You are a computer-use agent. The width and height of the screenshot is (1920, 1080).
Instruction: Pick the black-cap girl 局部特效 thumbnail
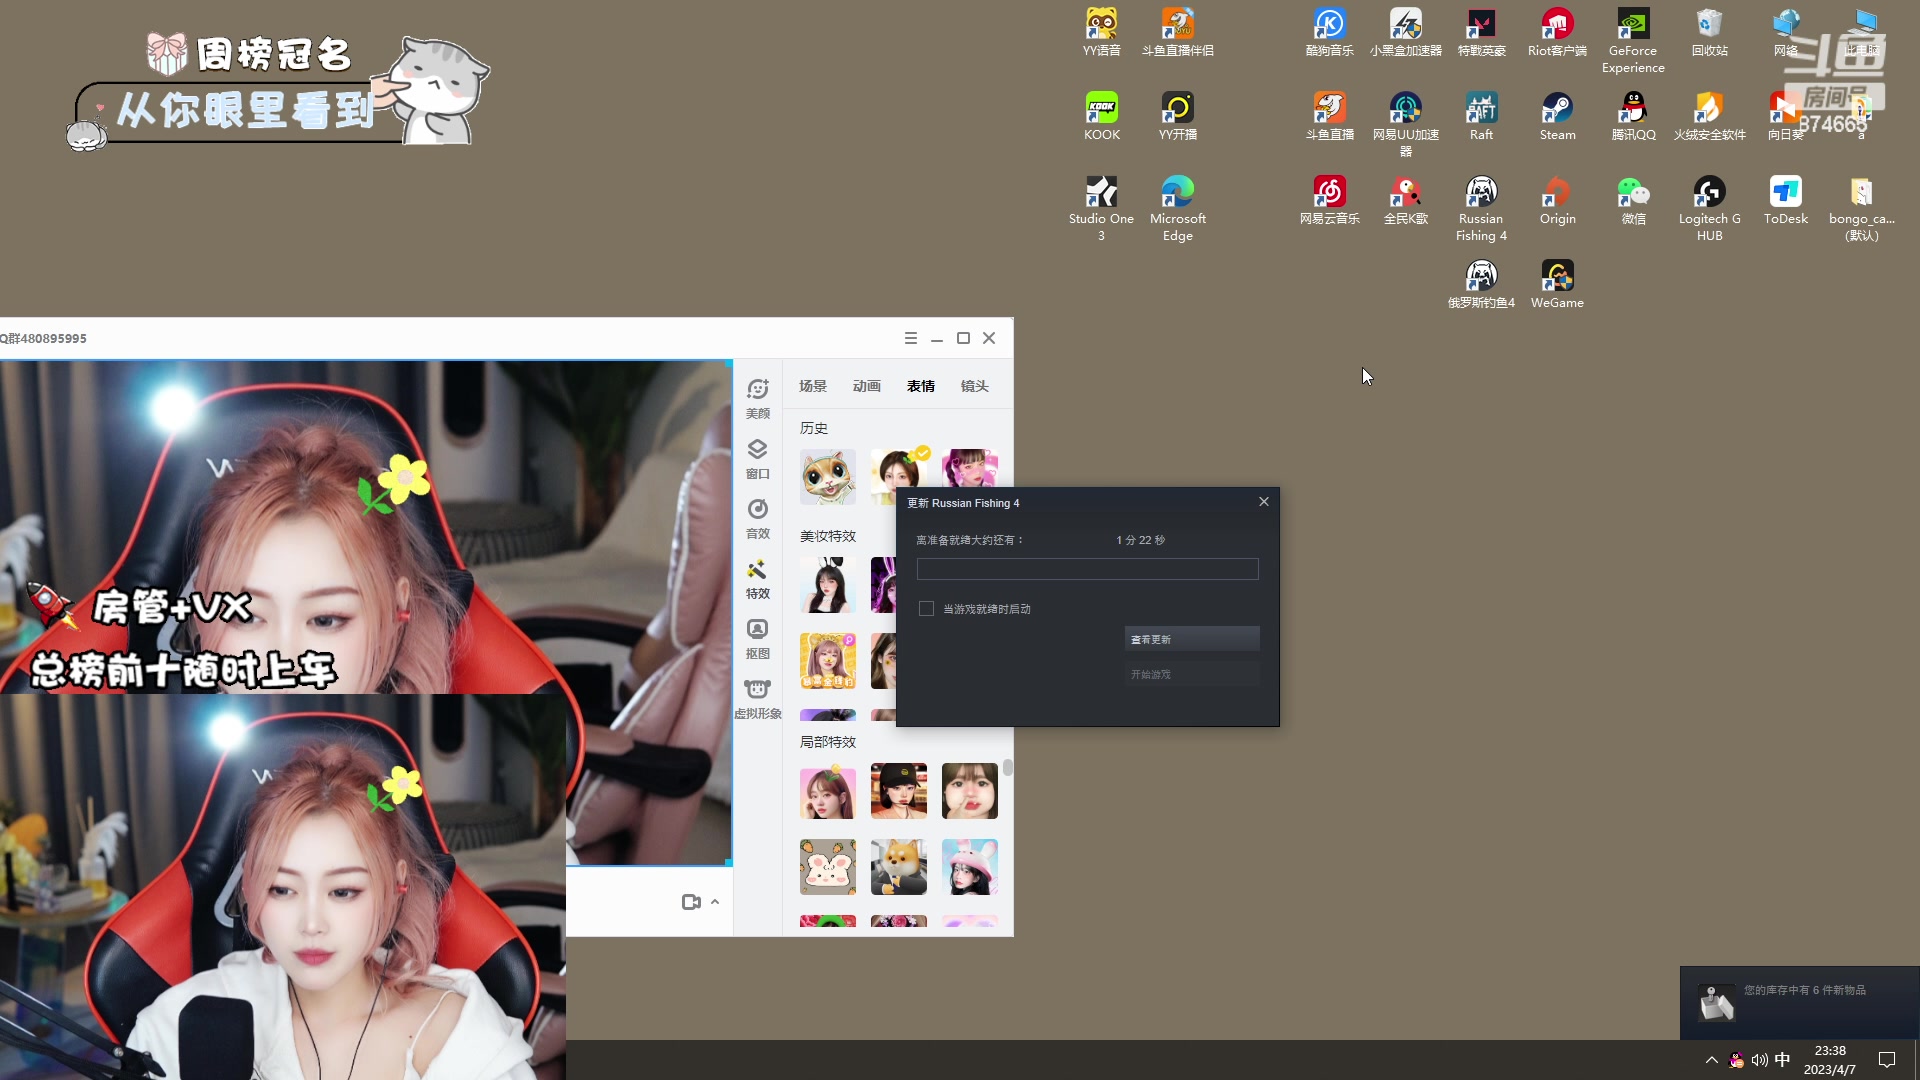pos(899,791)
